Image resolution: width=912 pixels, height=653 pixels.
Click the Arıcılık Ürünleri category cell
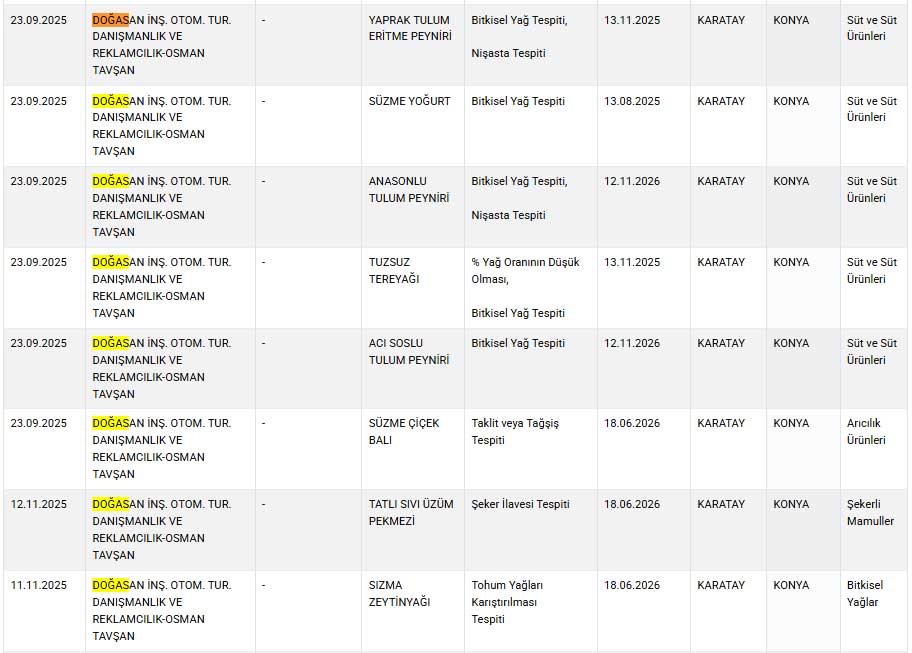click(x=866, y=432)
